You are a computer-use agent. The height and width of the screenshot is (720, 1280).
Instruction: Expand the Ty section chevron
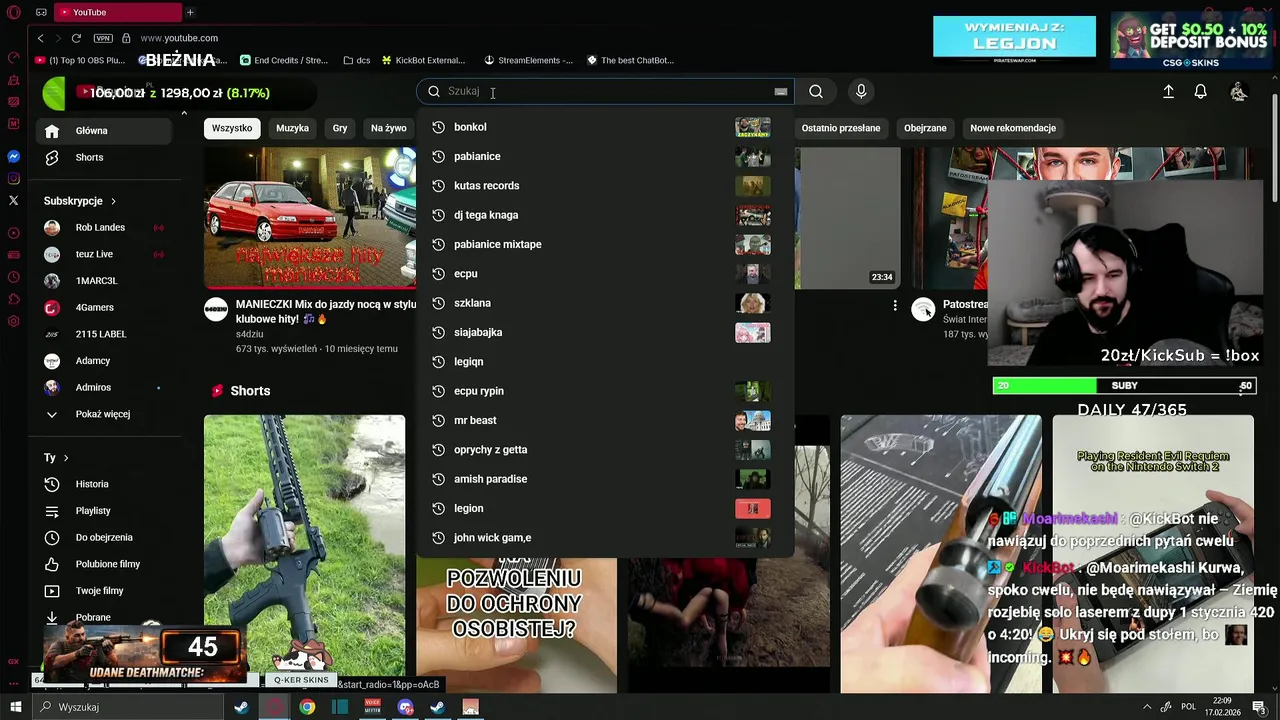click(66, 458)
